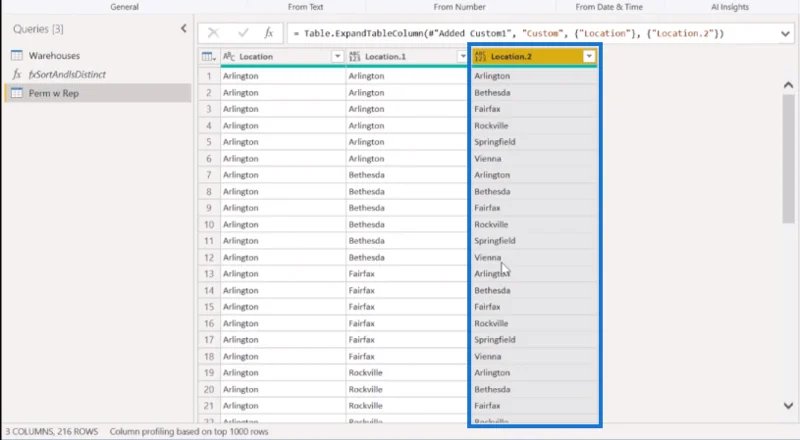Image resolution: width=800 pixels, height=440 pixels.
Task: Click the General ribbon group label
Action: coord(124,7)
